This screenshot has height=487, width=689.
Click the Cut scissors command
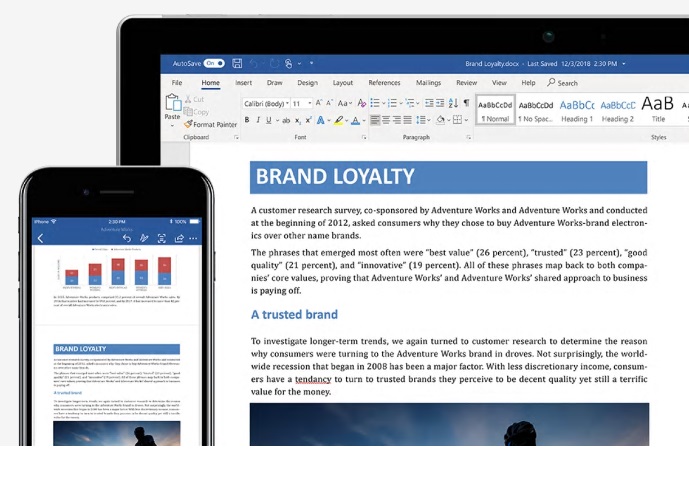[194, 99]
